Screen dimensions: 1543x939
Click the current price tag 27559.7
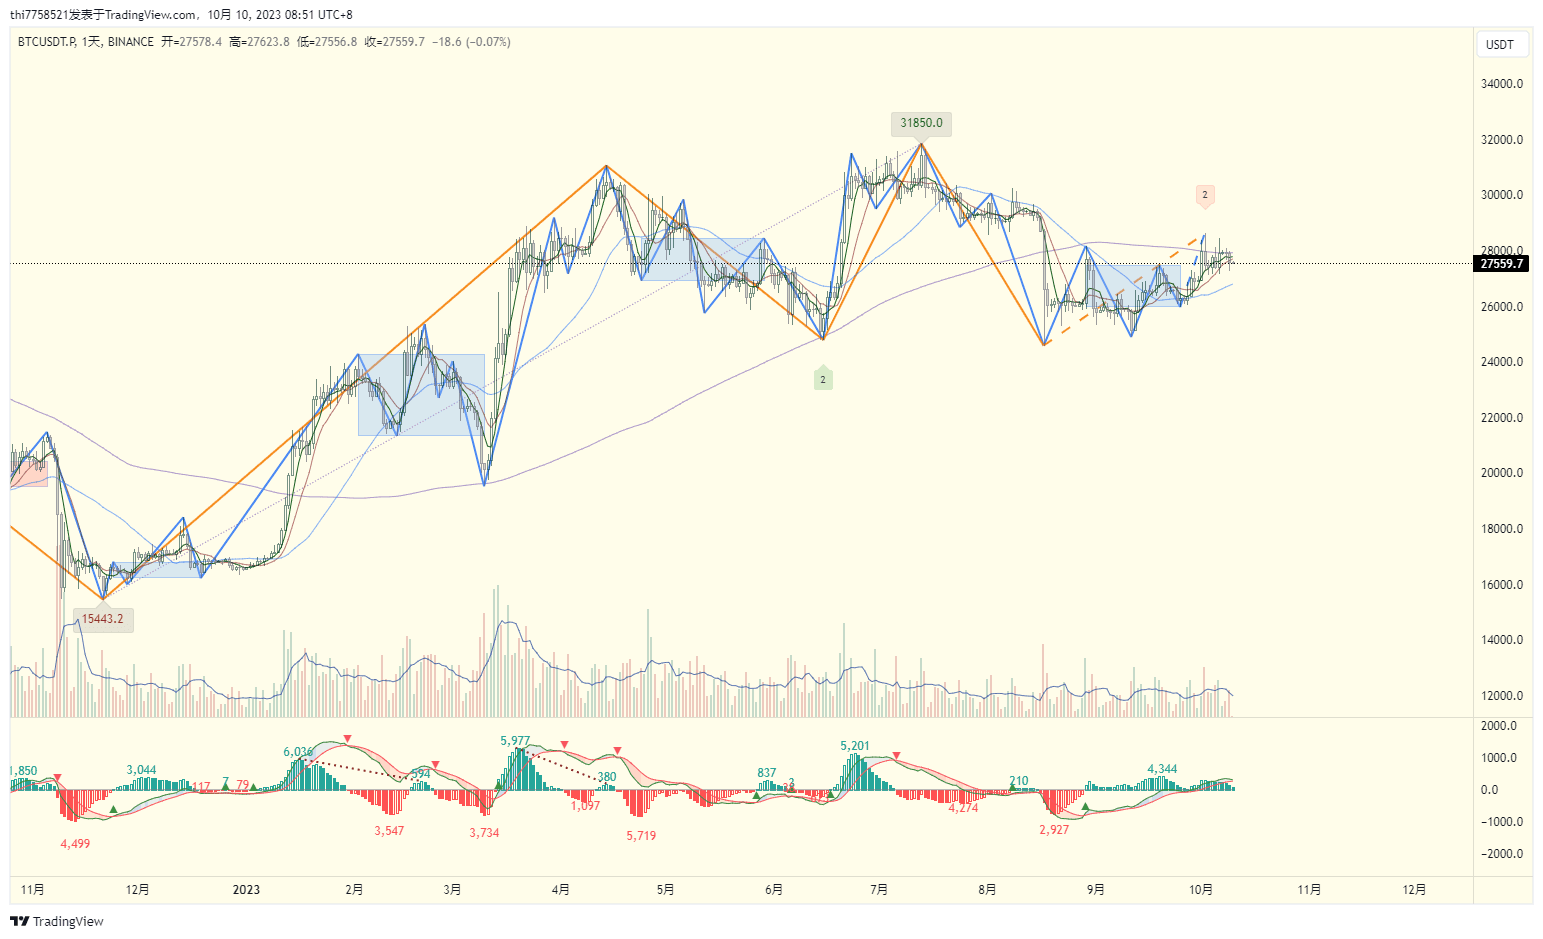[1502, 264]
